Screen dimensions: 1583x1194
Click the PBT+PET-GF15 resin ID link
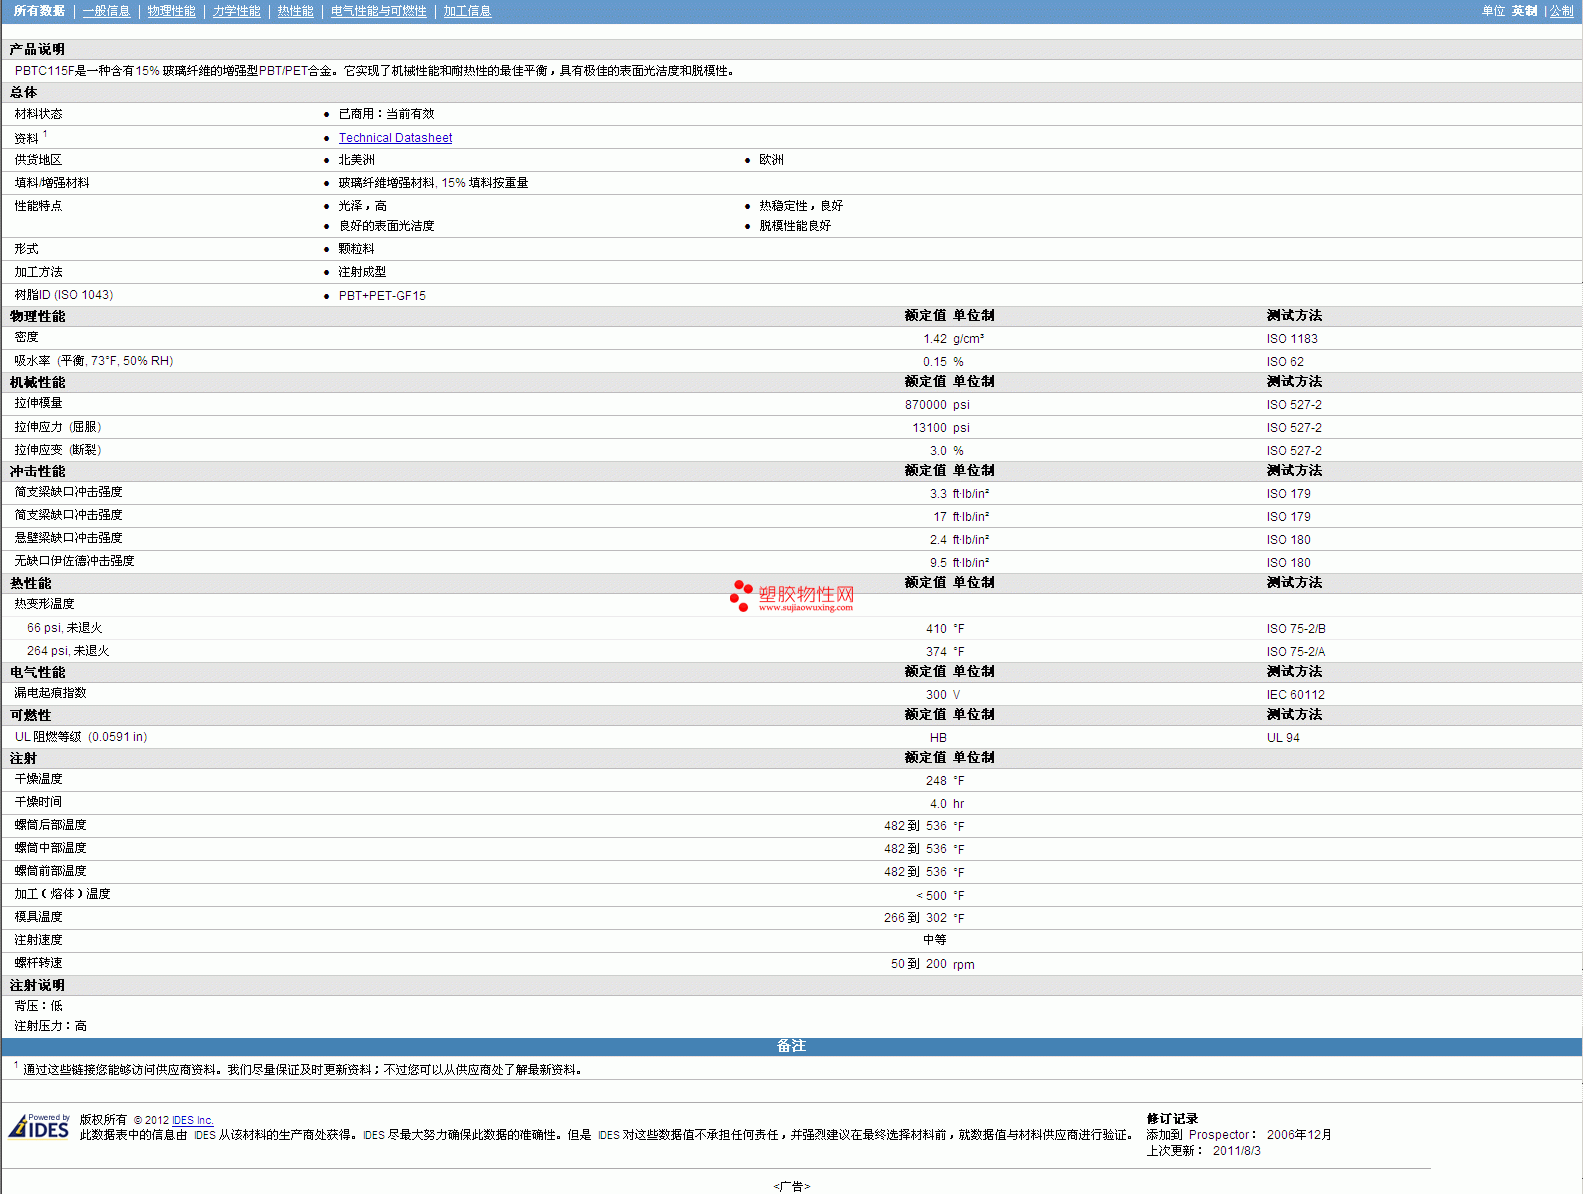(382, 296)
